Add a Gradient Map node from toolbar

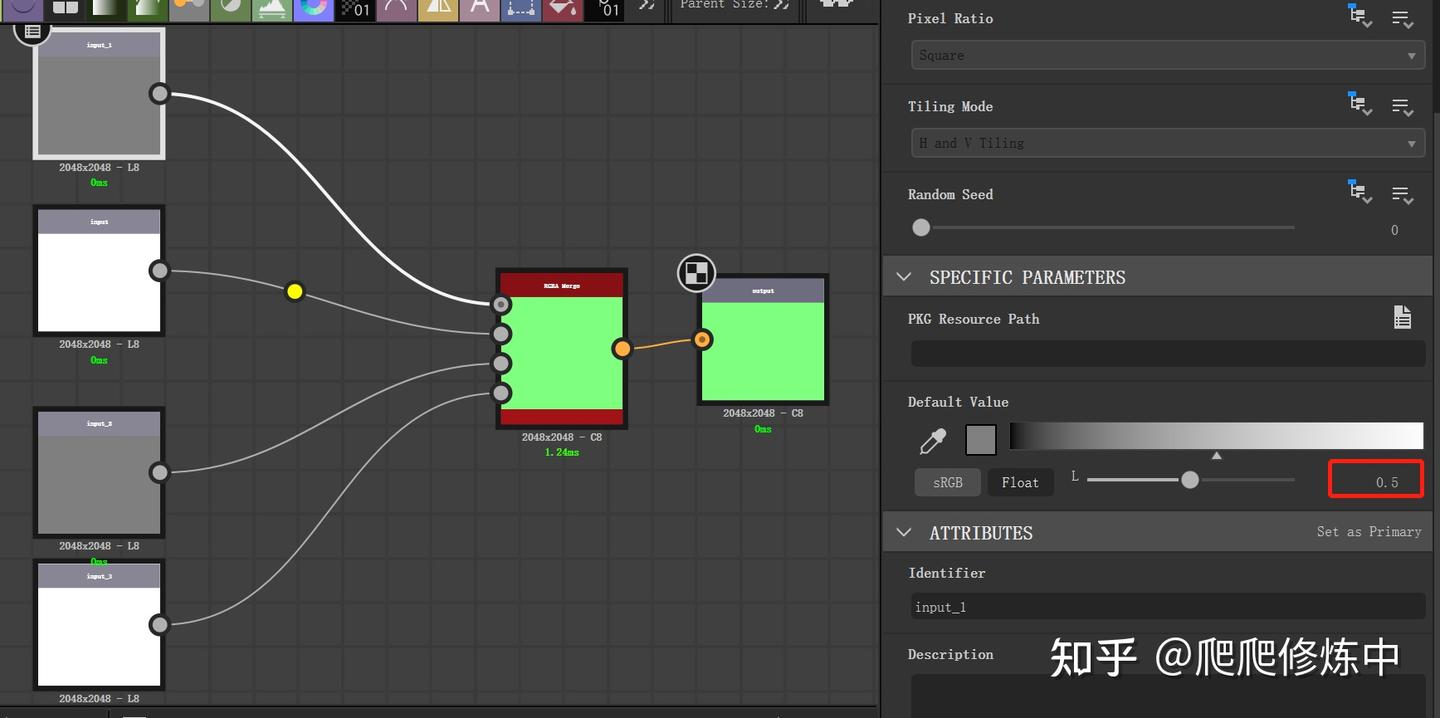click(105, 9)
